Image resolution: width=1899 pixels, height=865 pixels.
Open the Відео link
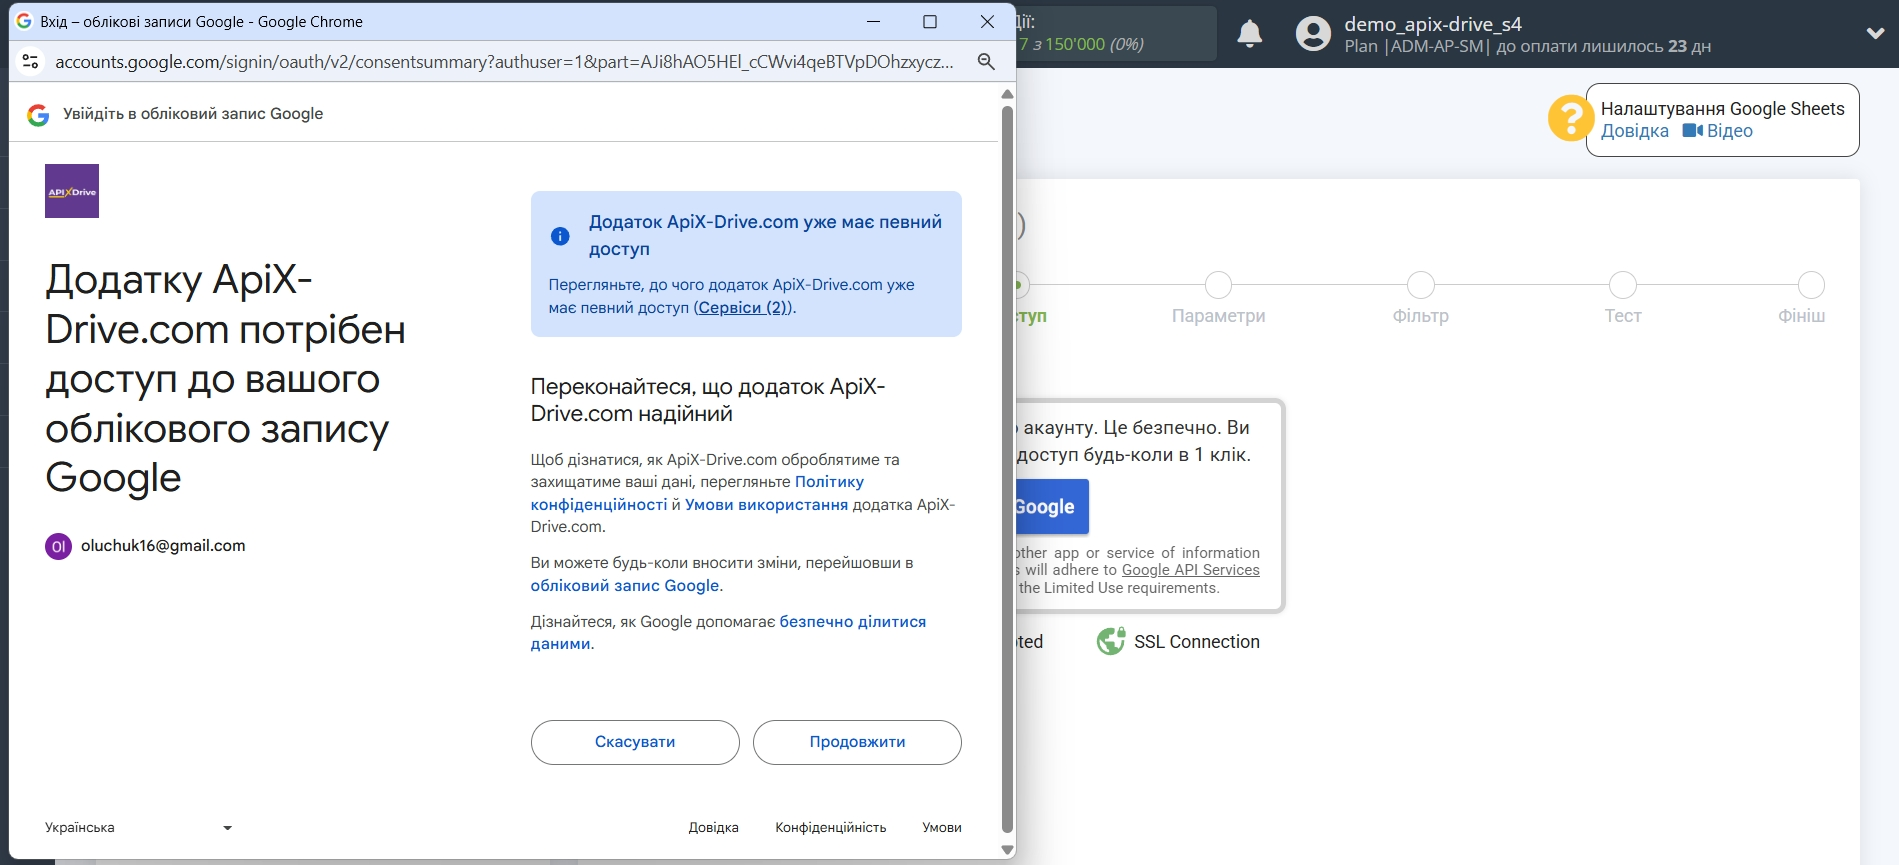tap(1729, 131)
